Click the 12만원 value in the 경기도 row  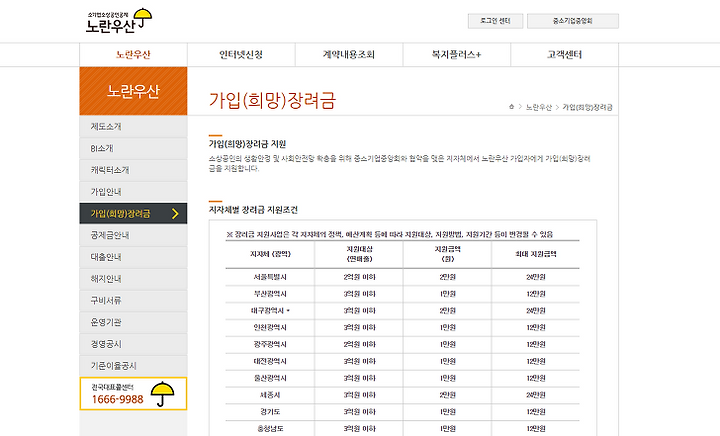coord(535,412)
